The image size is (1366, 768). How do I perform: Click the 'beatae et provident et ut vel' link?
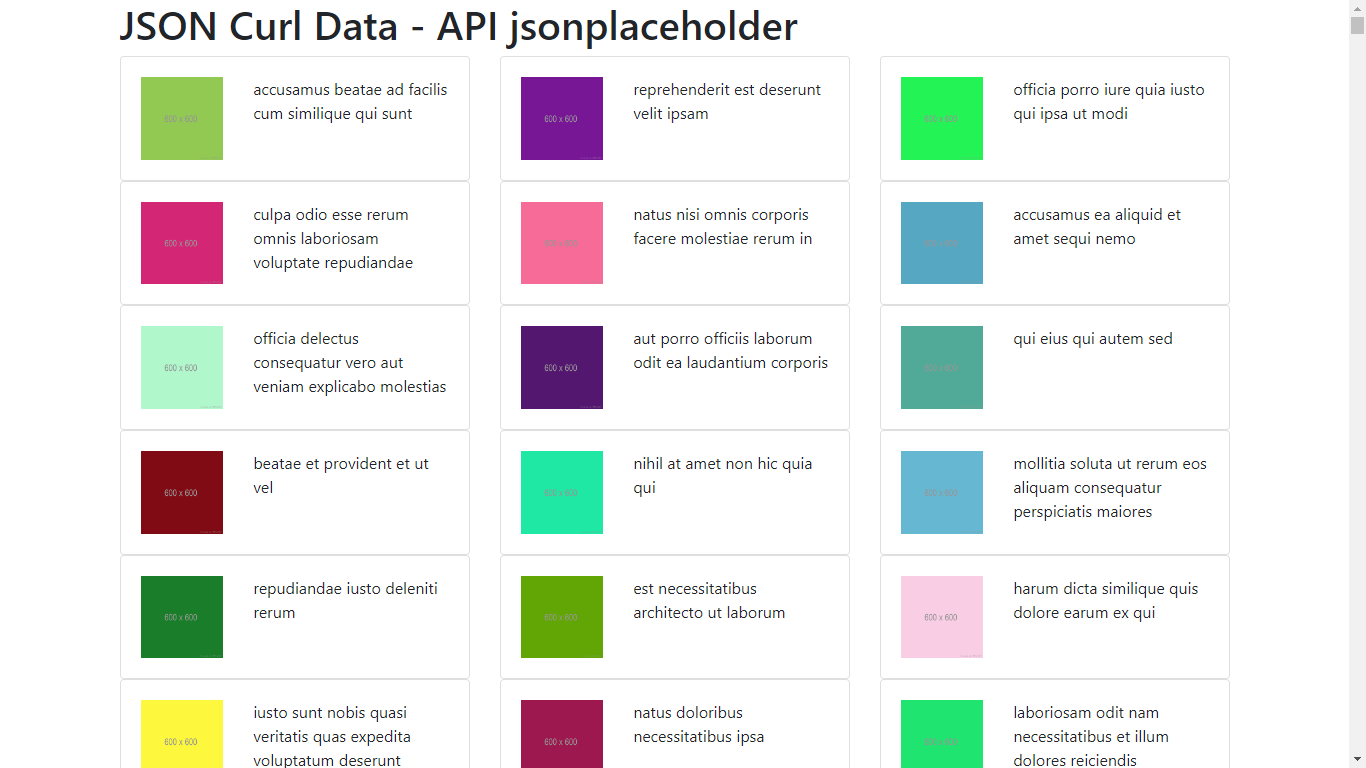(x=341, y=475)
